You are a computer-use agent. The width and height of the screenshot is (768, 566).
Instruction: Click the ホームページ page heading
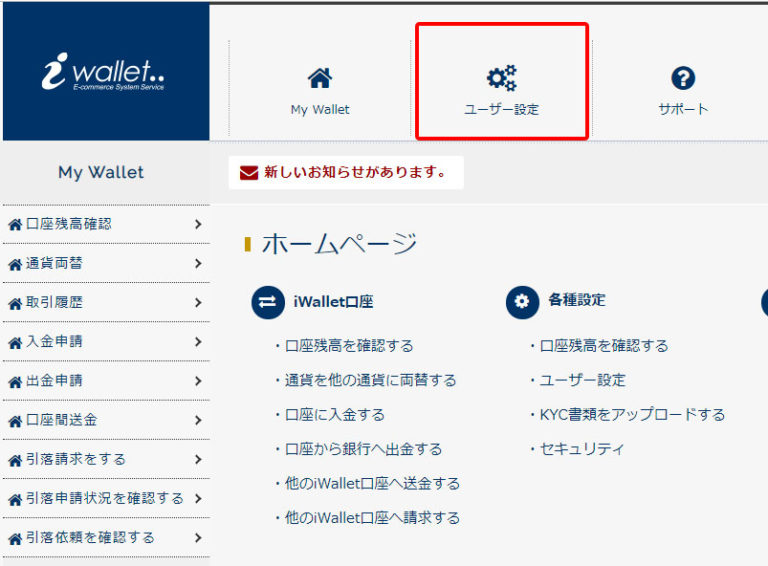tap(339, 243)
